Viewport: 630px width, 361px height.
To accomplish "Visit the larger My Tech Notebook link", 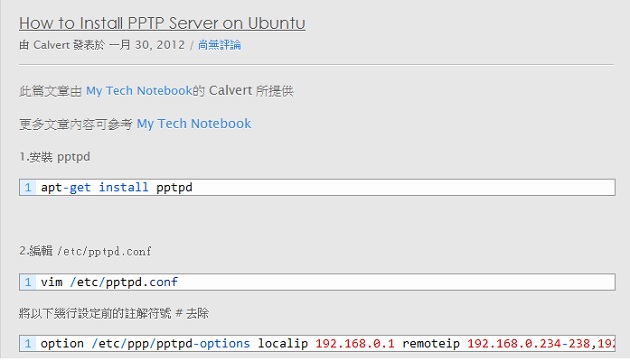I will pos(194,123).
